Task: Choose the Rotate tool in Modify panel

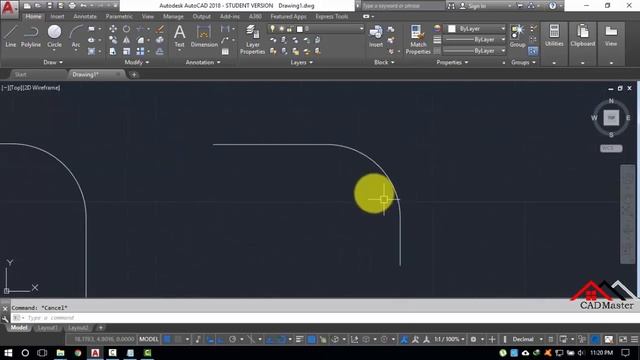Action: click(127, 29)
